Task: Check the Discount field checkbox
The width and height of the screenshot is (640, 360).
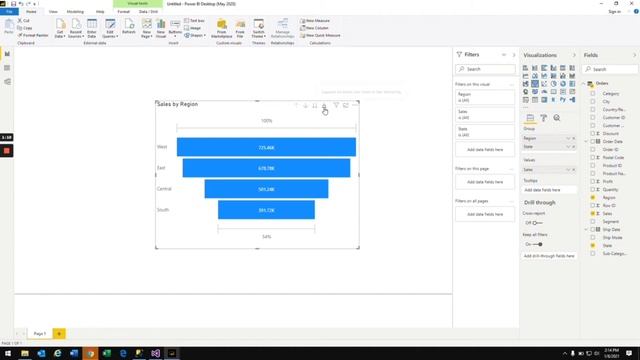Action: [593, 133]
